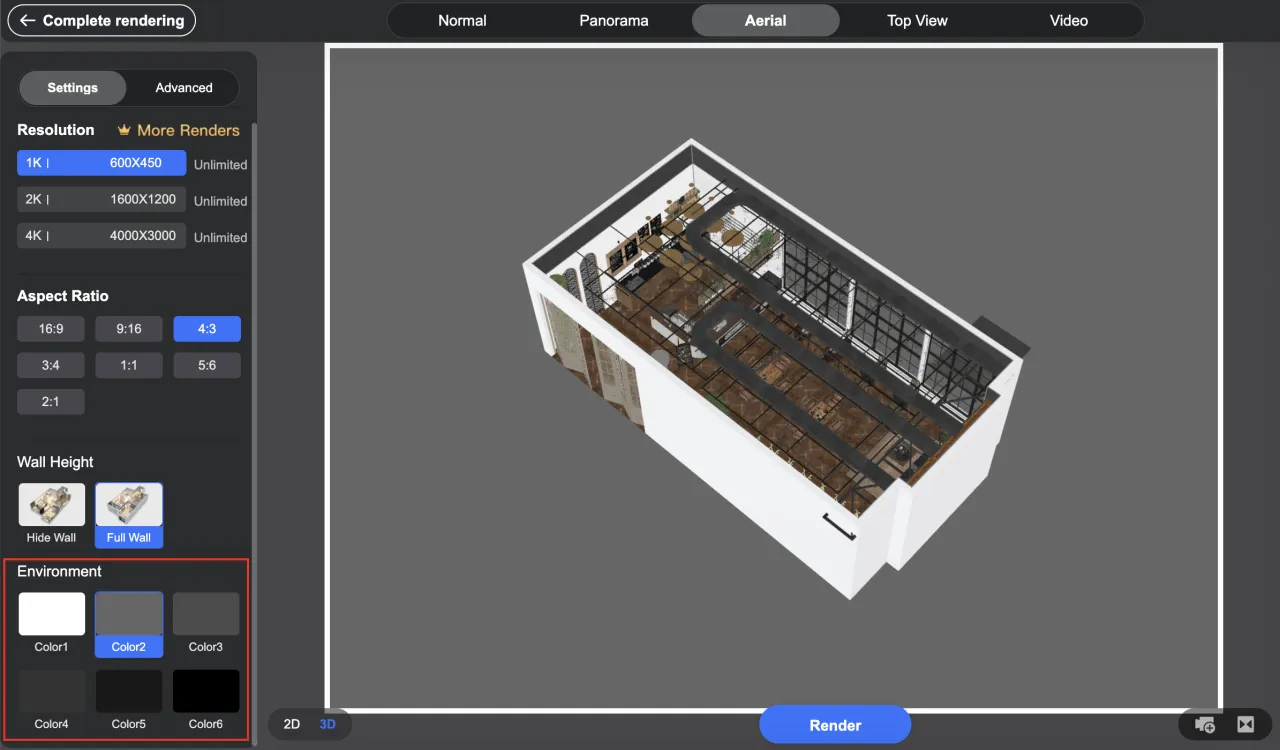The width and height of the screenshot is (1280, 750).
Task: Choose the Color3 environment swatch
Action: coord(206,614)
